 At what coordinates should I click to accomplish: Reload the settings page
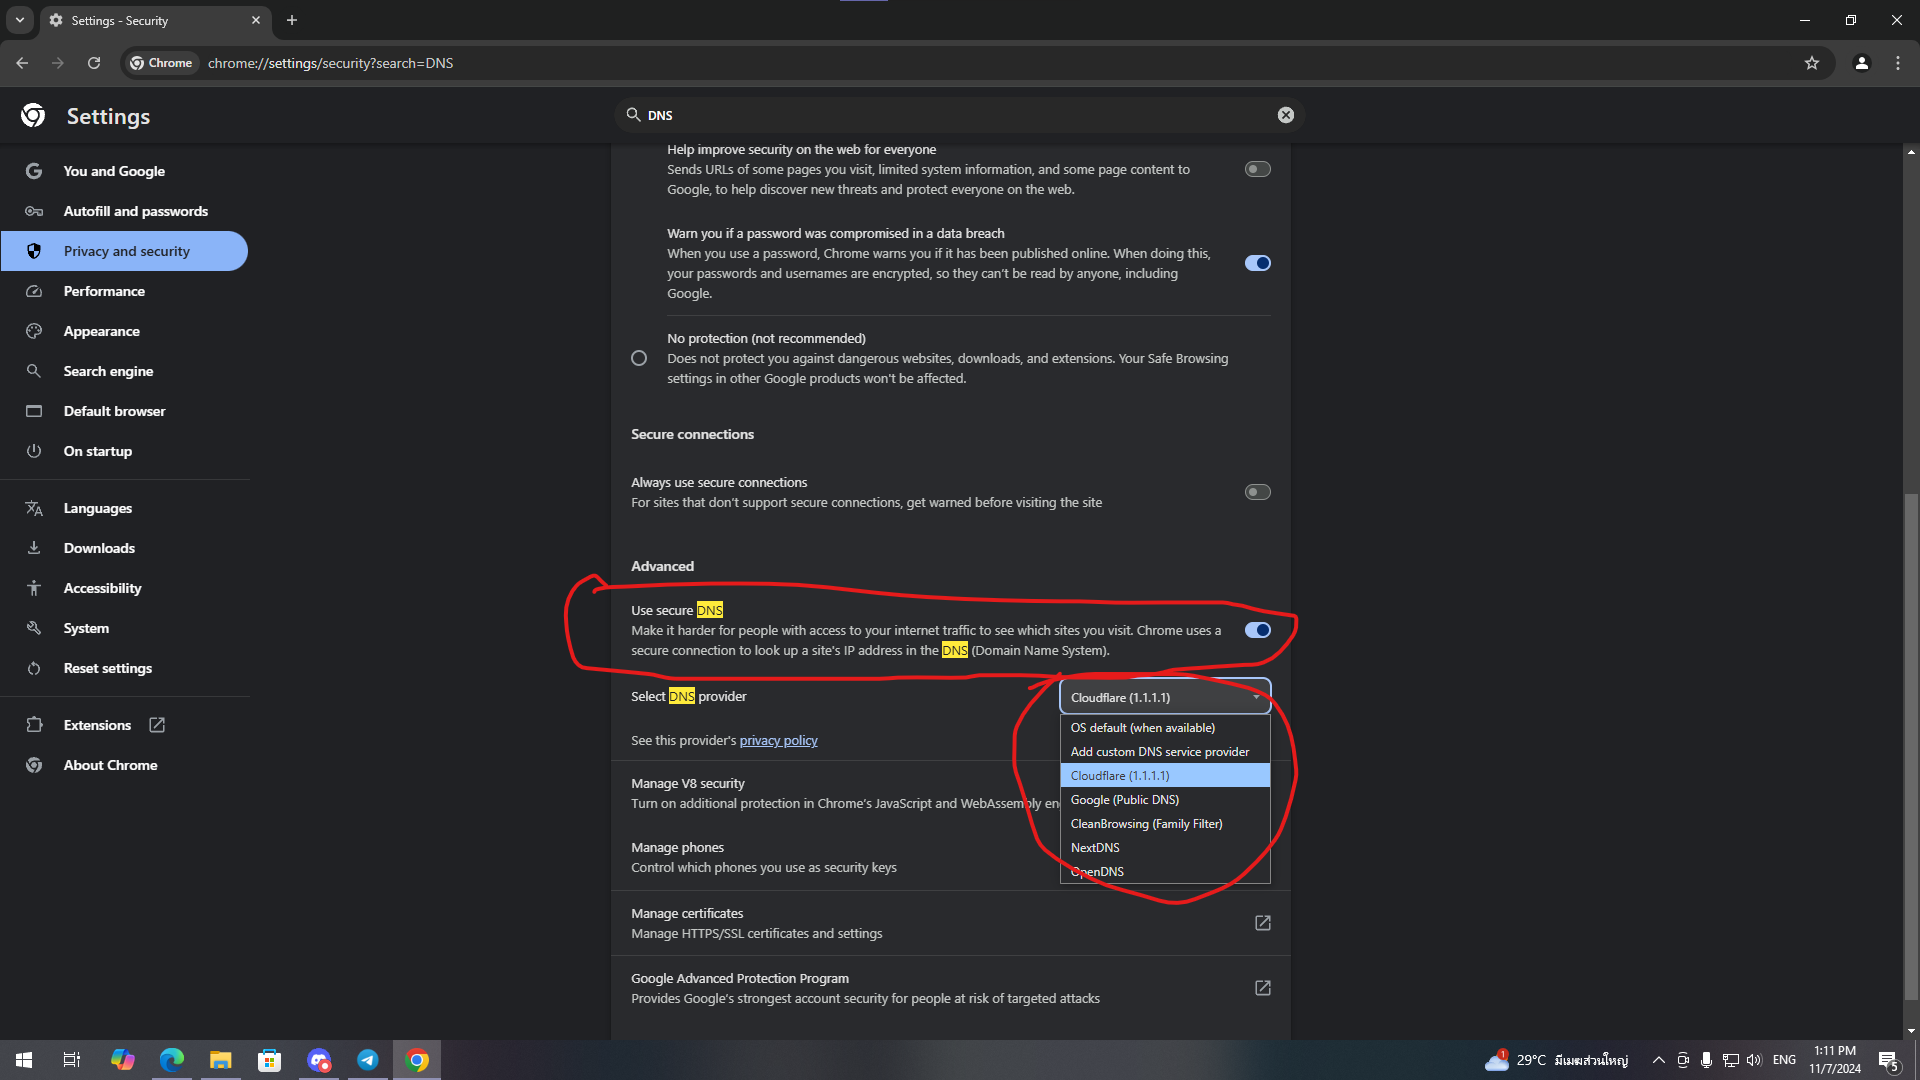[94, 63]
